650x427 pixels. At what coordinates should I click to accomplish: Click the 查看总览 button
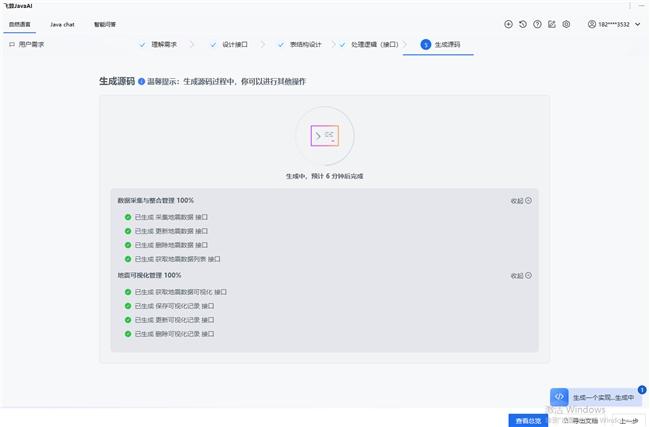click(528, 421)
